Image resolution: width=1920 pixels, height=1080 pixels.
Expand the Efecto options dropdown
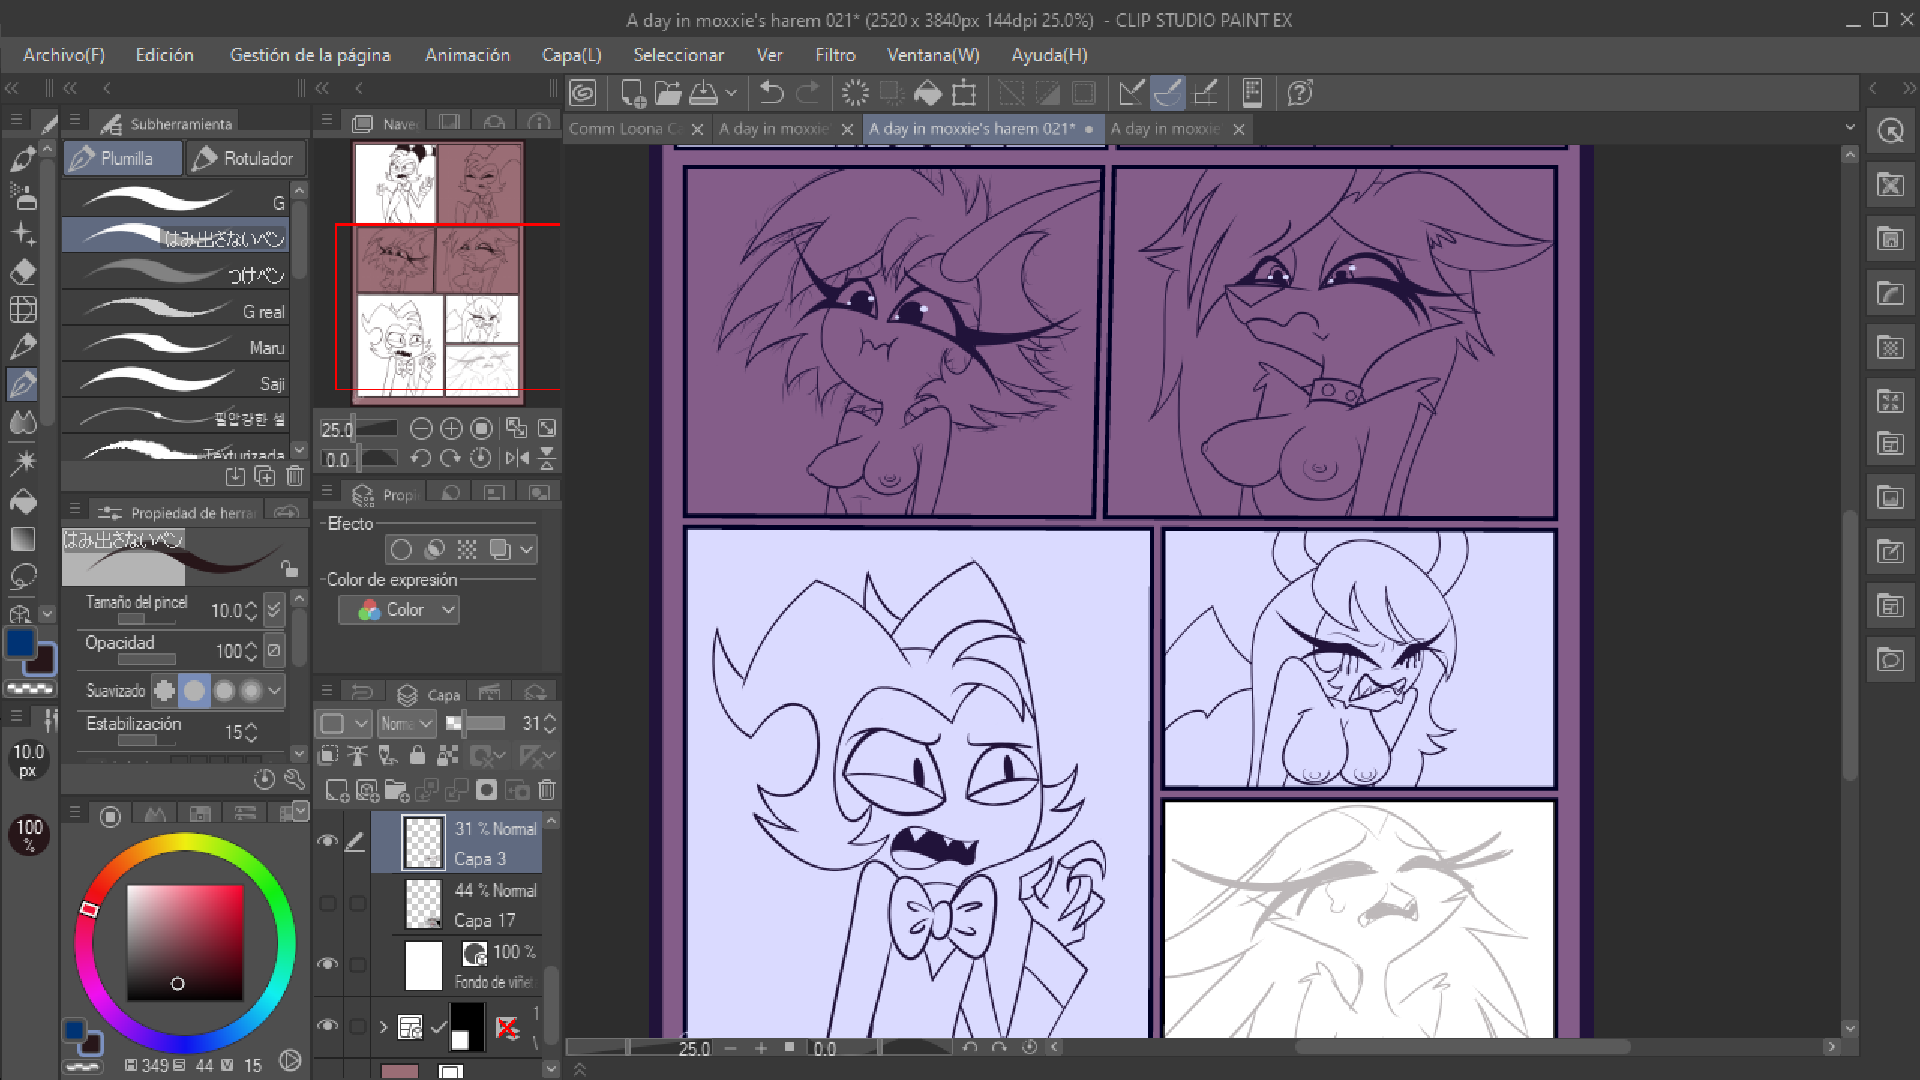527,549
